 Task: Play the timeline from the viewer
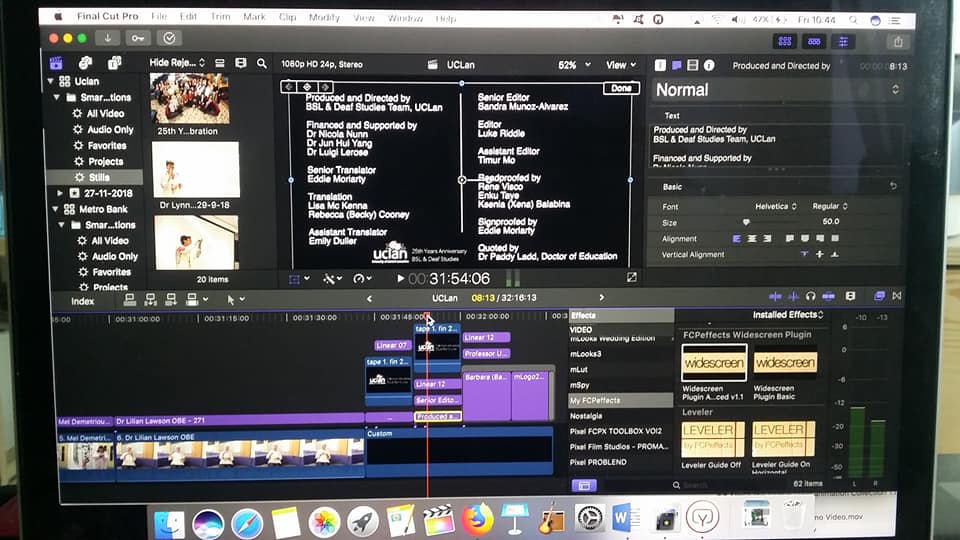pos(400,279)
